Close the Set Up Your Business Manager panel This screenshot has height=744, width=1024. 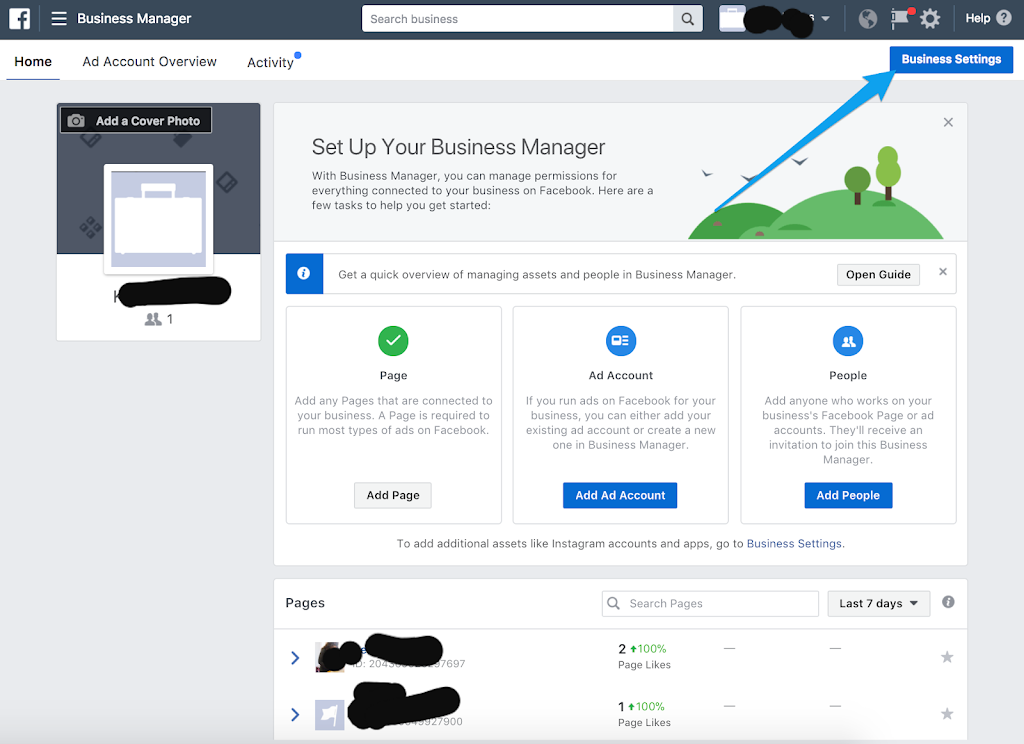948,122
